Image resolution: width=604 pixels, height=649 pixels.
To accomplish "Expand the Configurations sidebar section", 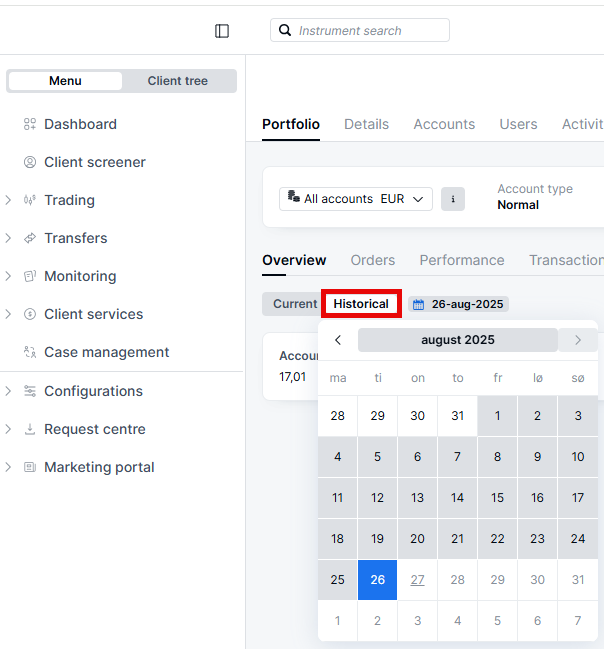I will (8, 391).
